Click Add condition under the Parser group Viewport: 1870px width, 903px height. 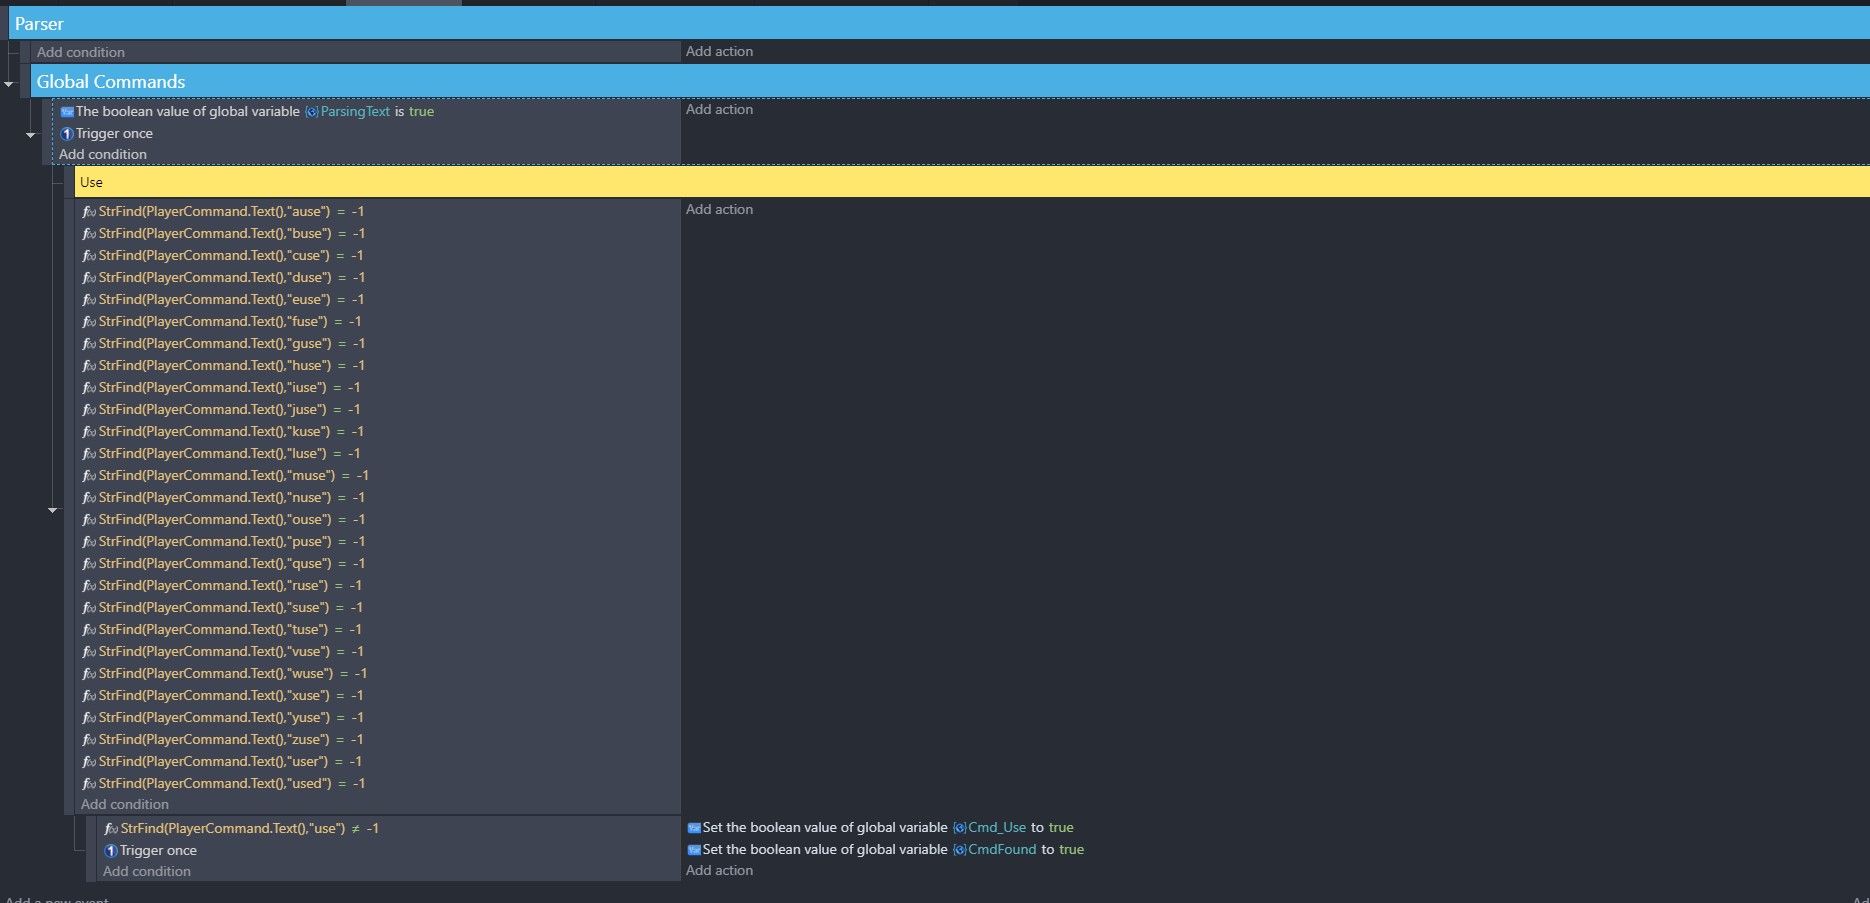81,52
